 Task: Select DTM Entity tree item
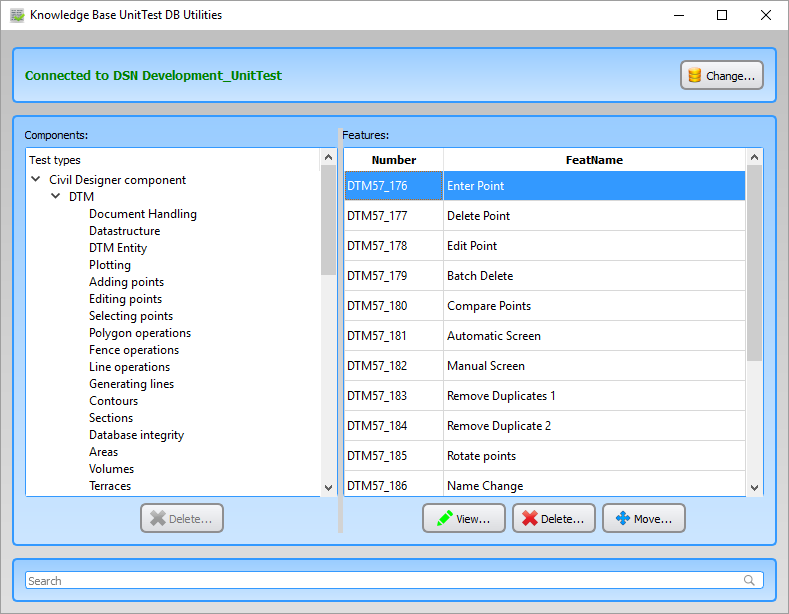click(118, 248)
